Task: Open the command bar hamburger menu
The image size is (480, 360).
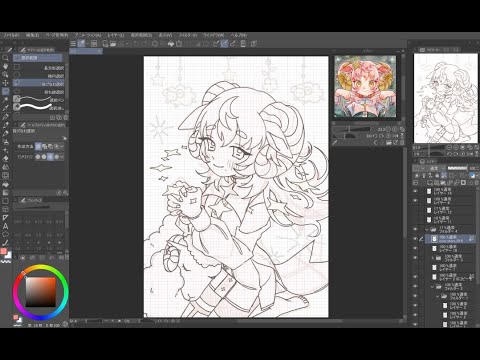Action: coord(73,44)
